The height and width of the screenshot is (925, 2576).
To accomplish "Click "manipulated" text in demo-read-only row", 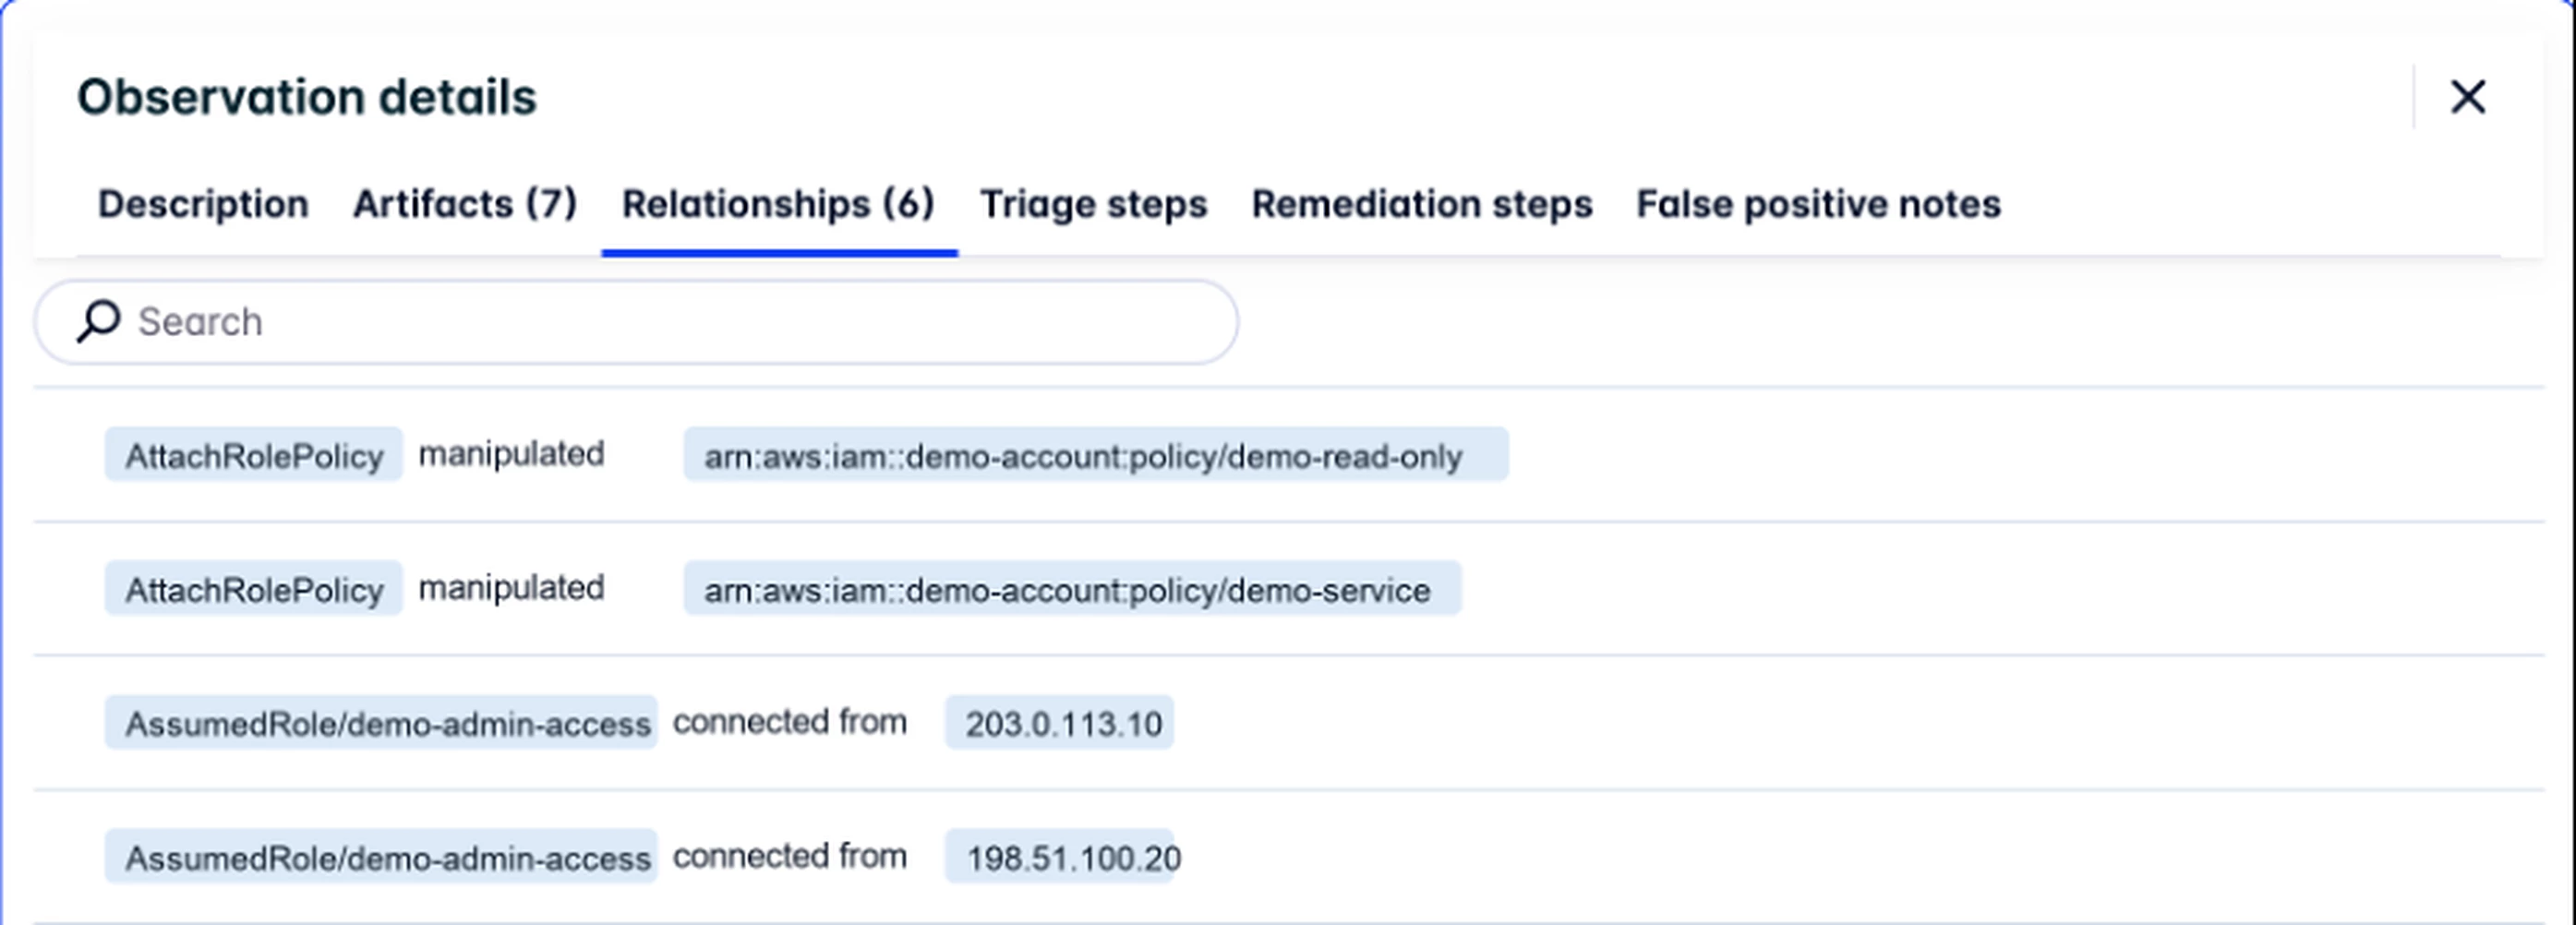I will (511, 454).
